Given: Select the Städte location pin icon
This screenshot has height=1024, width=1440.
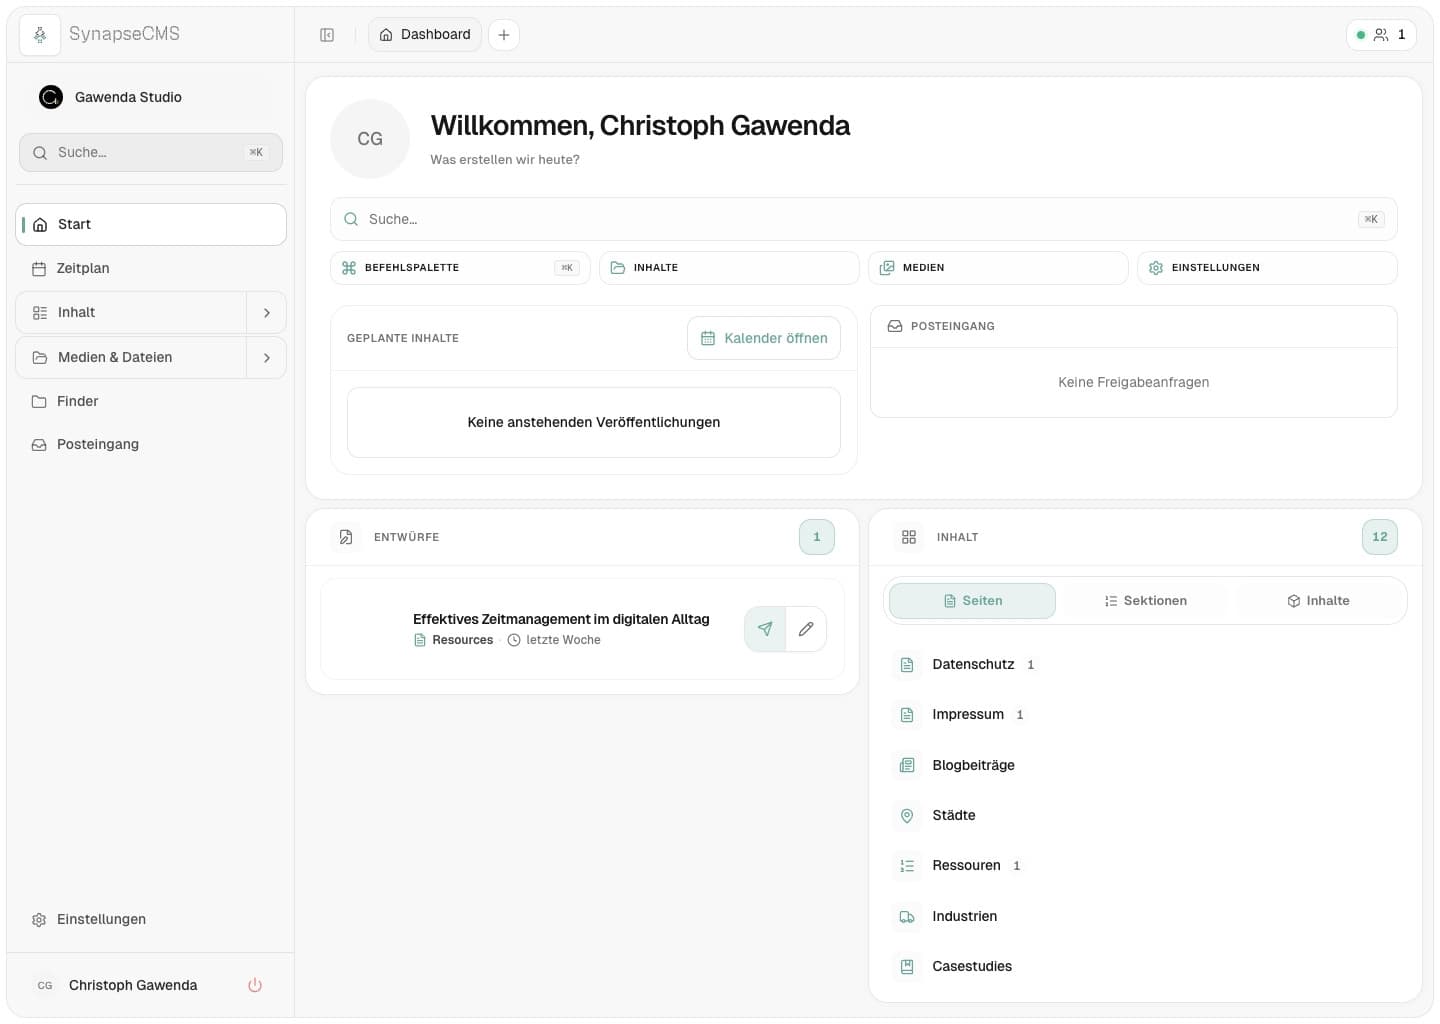Looking at the screenshot, I should [x=907, y=815].
